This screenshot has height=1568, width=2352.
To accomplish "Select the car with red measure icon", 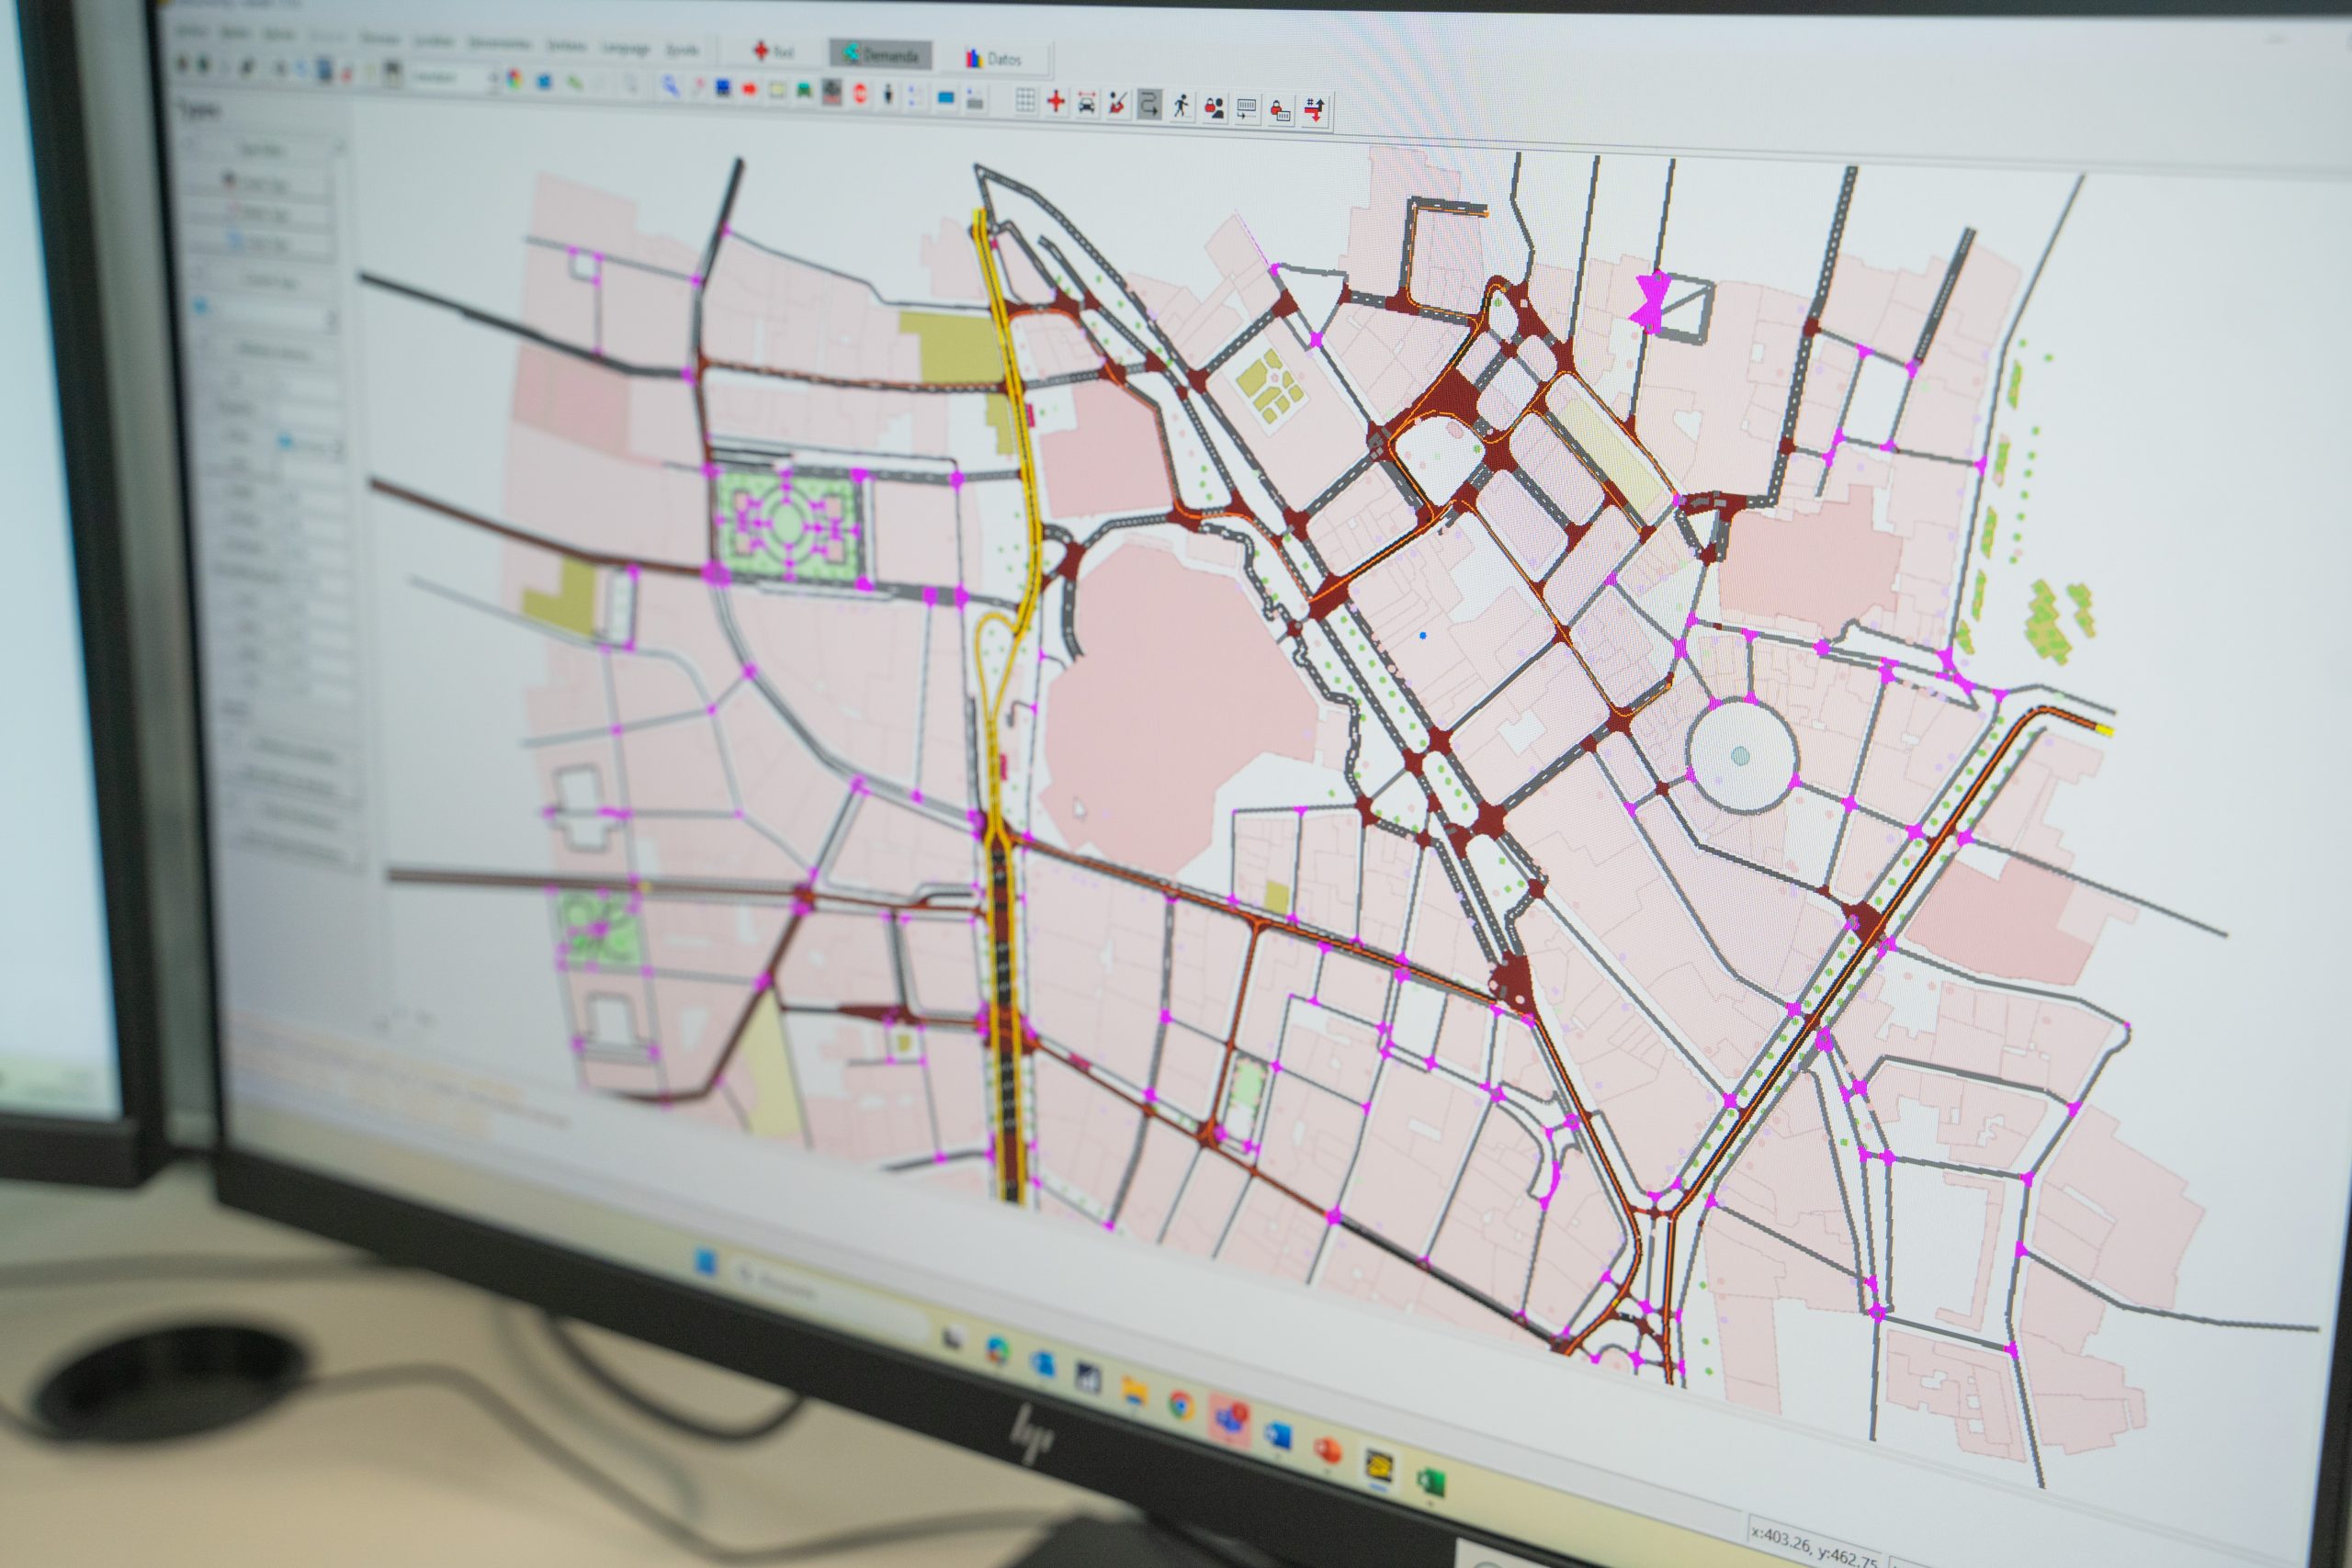I will point(1087,103).
